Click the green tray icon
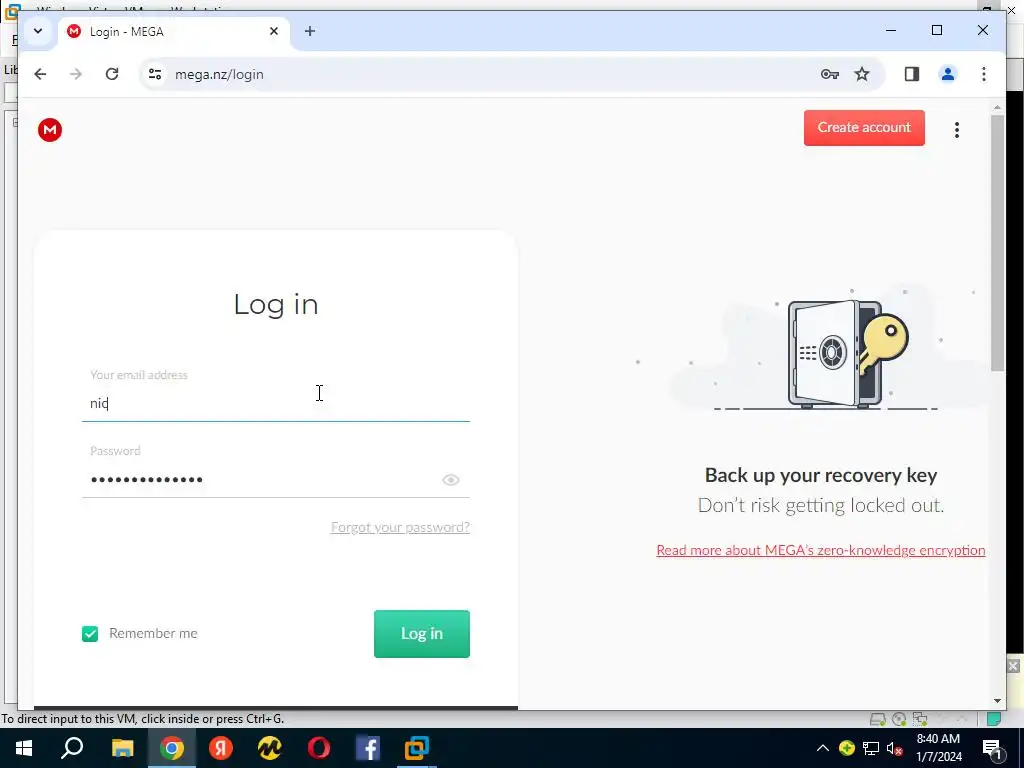Viewport: 1024px width, 768px height. [846, 748]
